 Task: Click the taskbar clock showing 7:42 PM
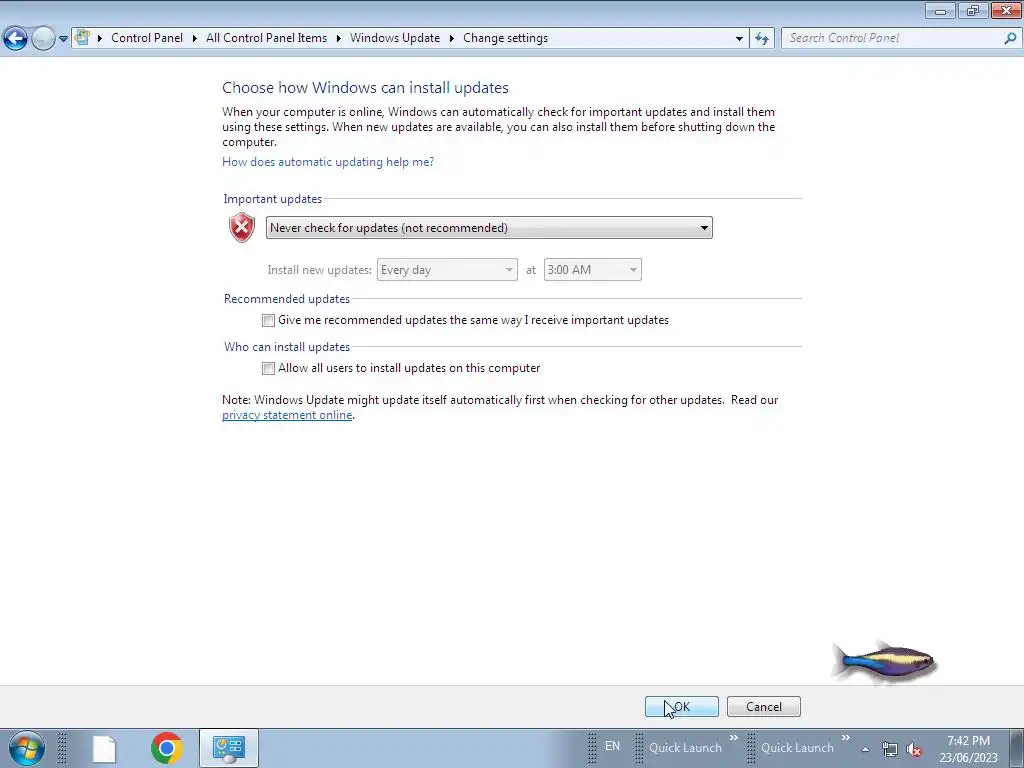[x=968, y=749]
